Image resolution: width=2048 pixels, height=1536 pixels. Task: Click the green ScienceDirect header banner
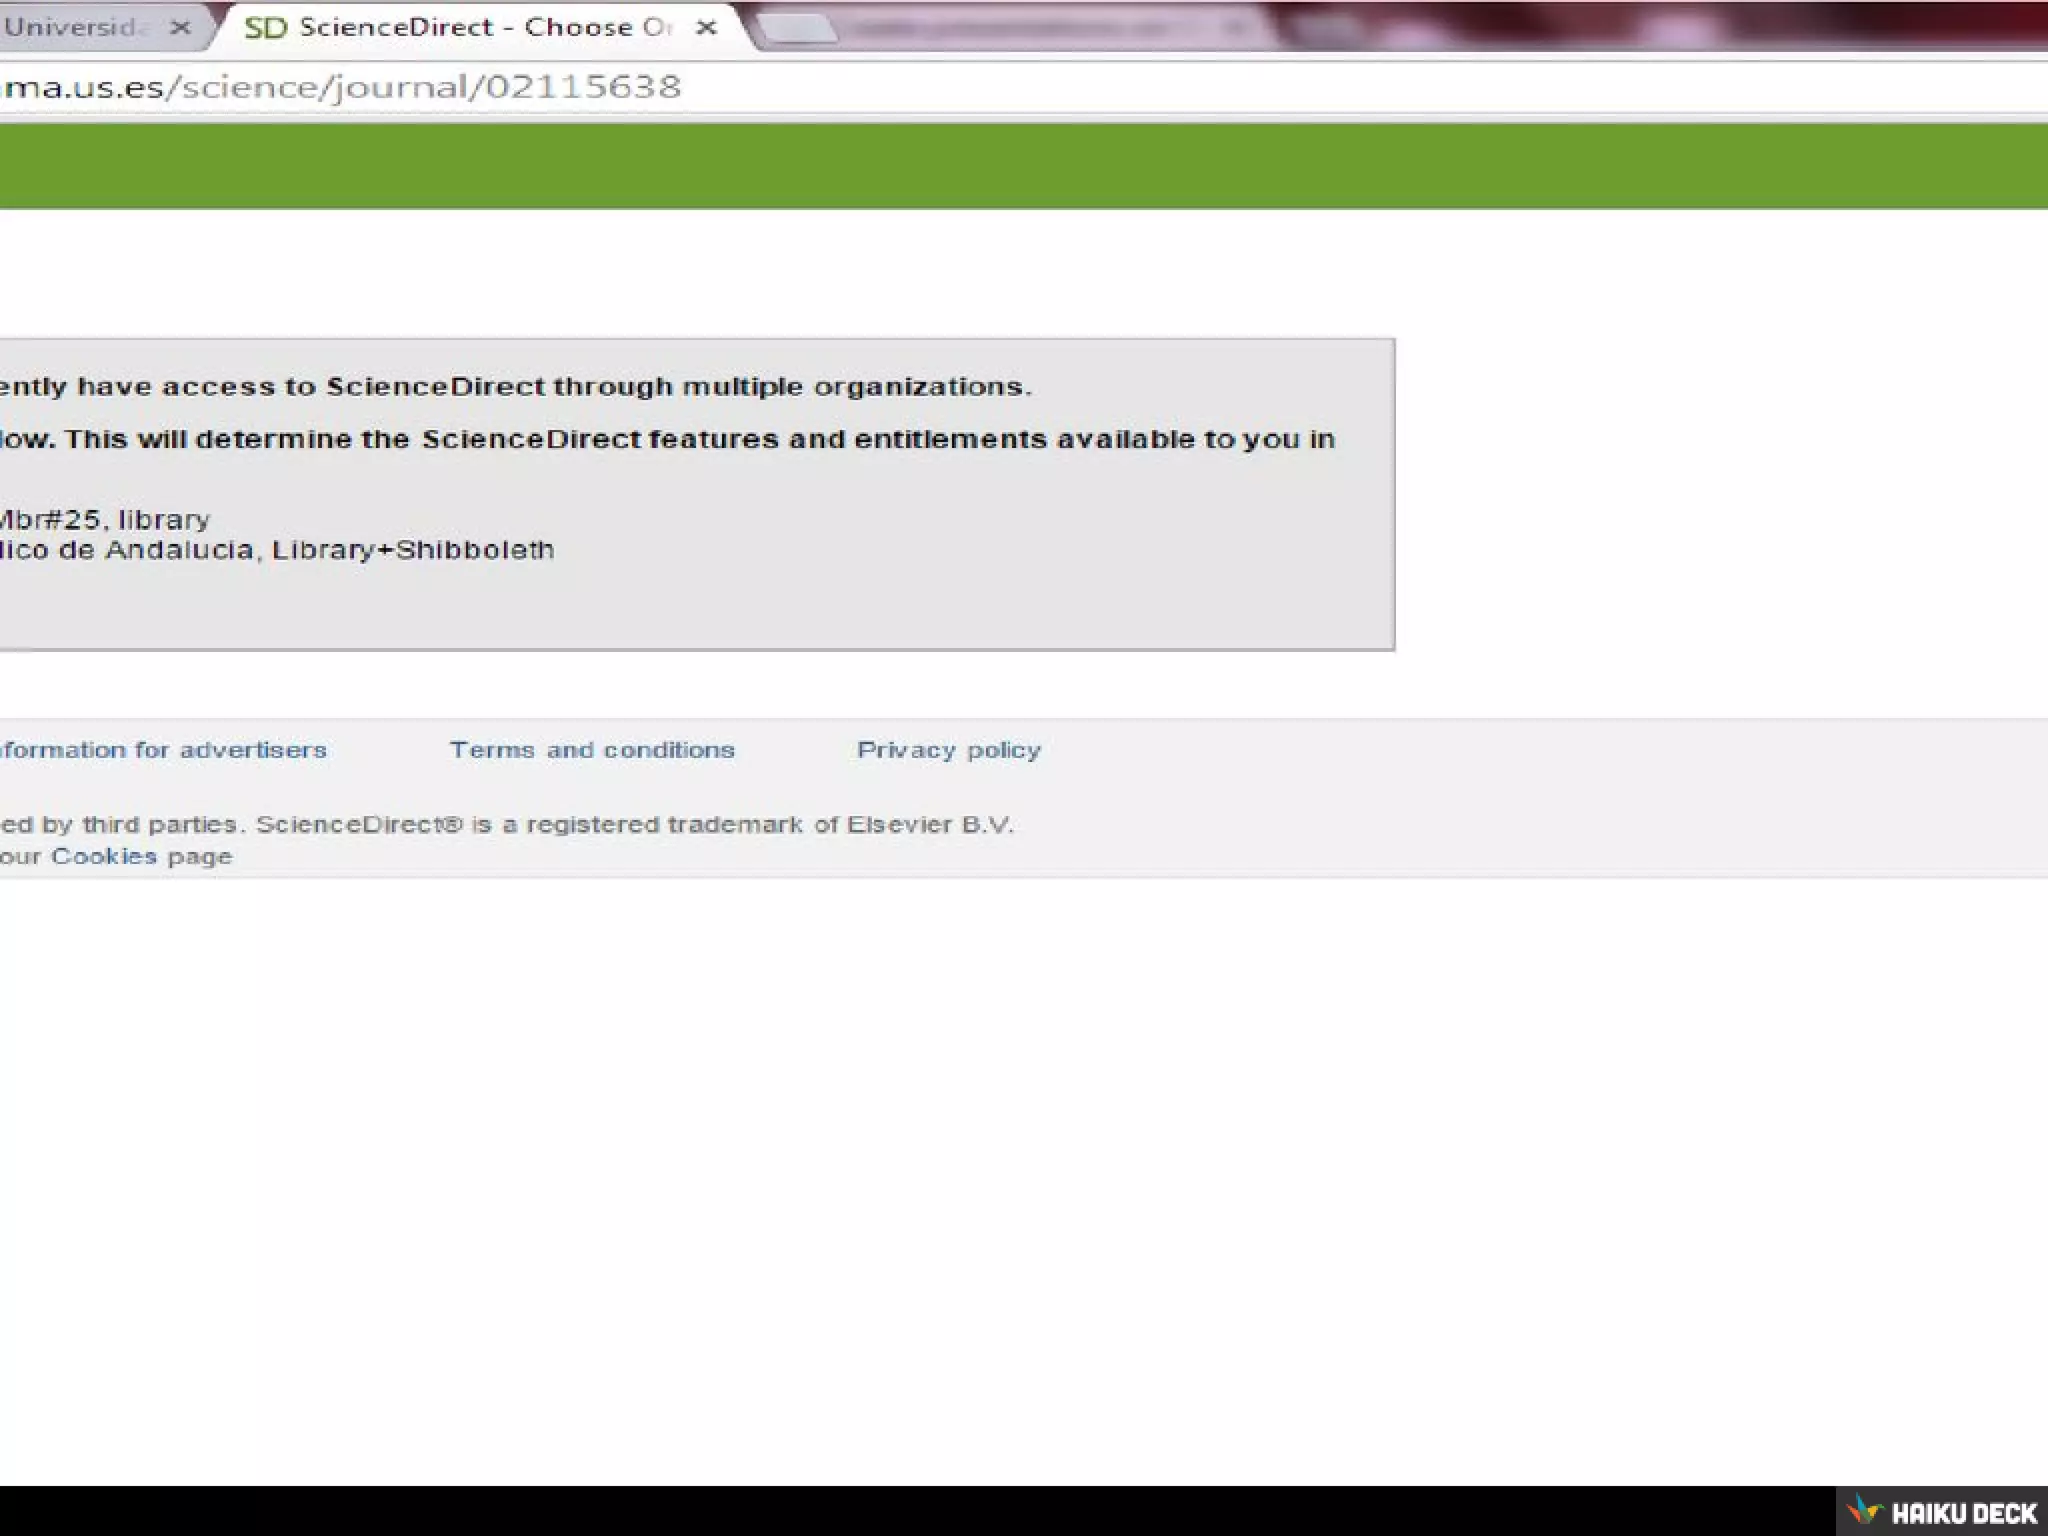pos(1024,166)
